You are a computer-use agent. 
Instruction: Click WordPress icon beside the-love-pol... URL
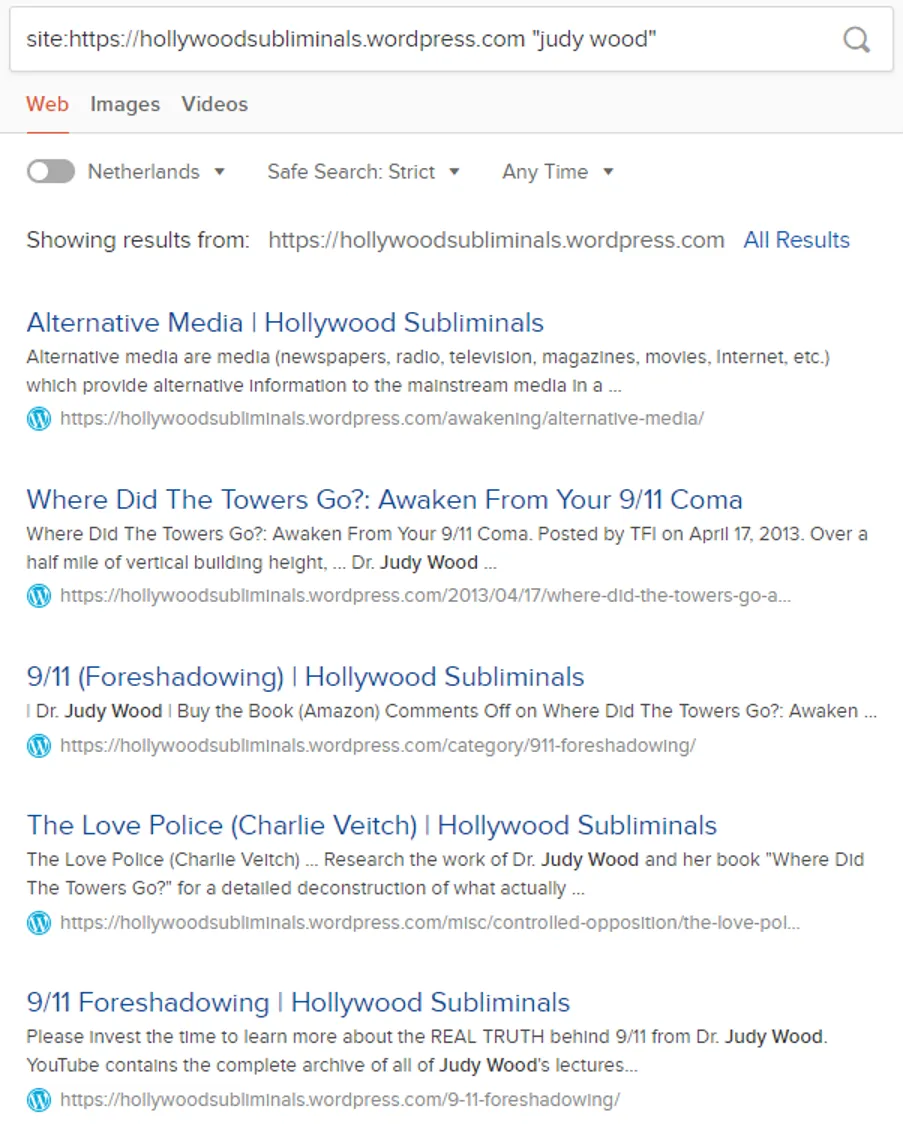click(39, 923)
